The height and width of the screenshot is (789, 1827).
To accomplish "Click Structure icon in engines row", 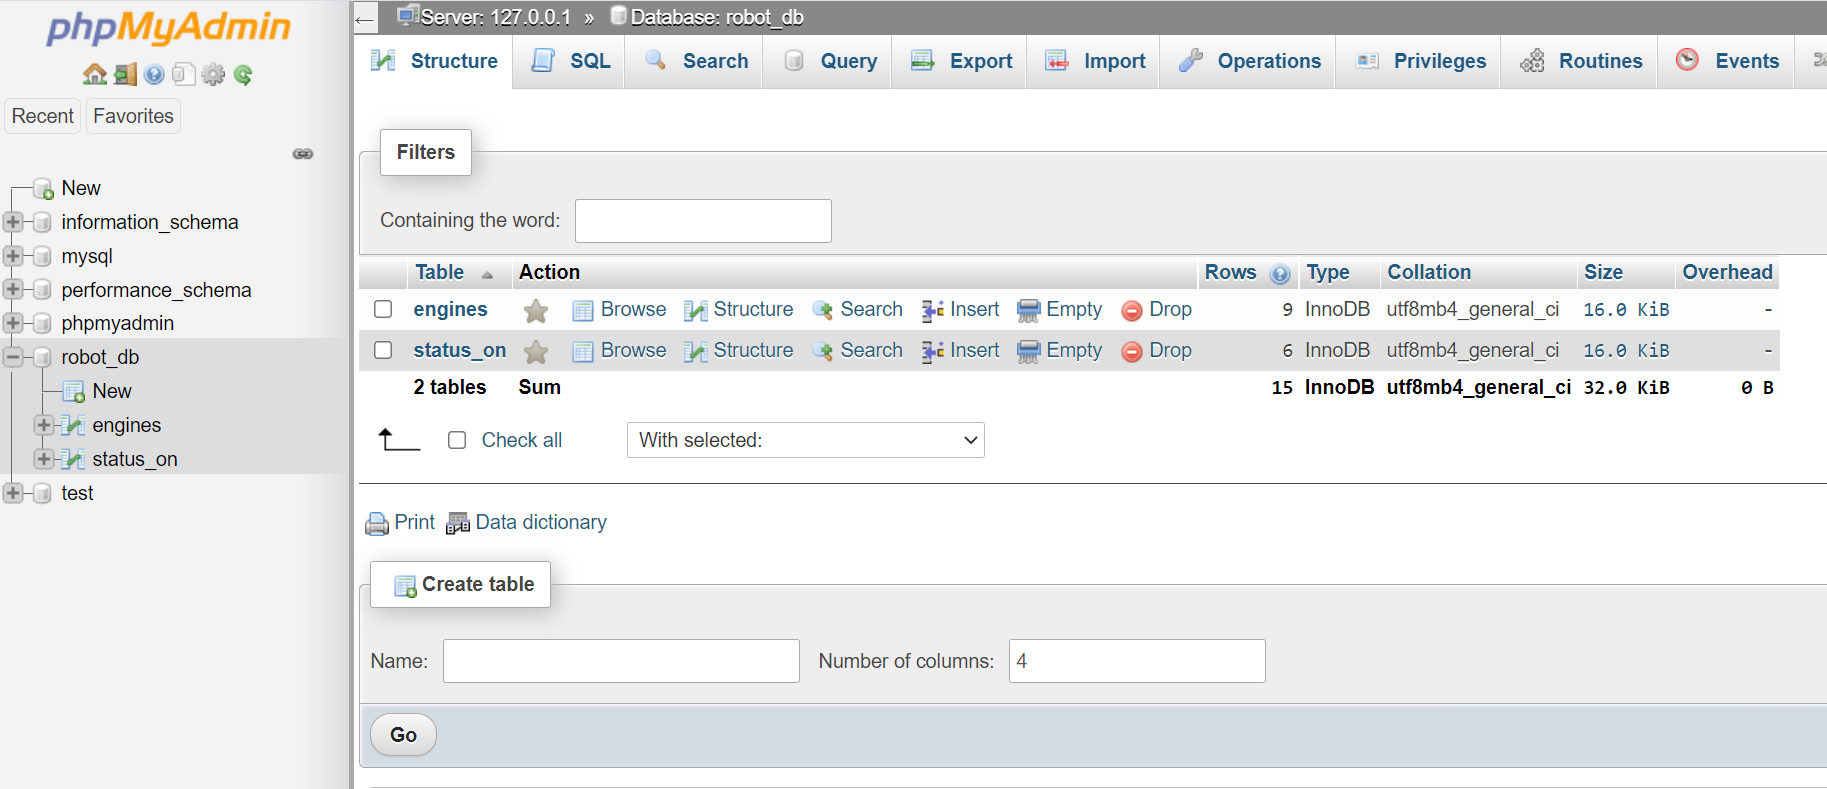I will click(x=696, y=311).
